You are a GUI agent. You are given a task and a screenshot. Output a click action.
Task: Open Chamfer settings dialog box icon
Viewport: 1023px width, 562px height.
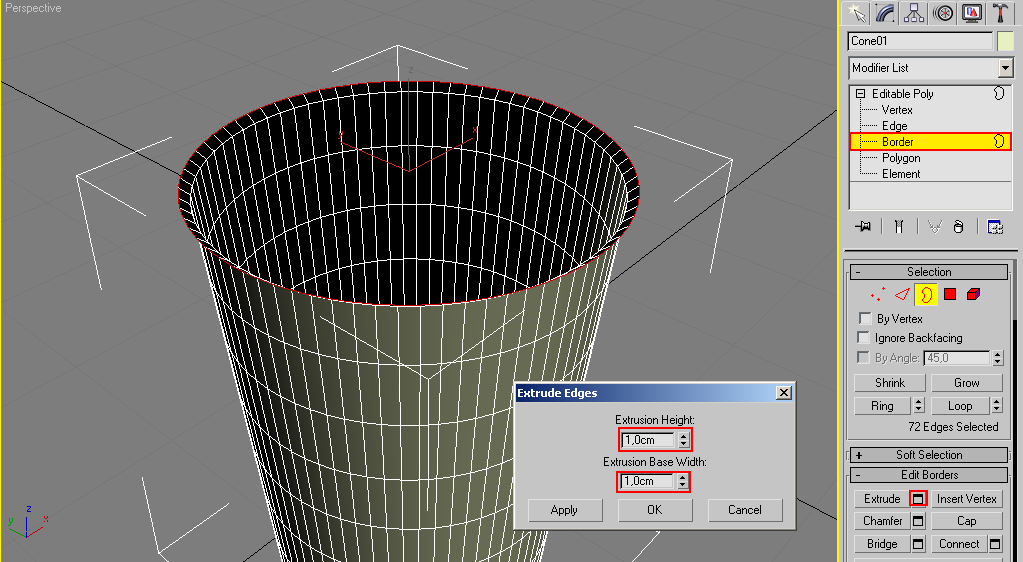click(918, 521)
